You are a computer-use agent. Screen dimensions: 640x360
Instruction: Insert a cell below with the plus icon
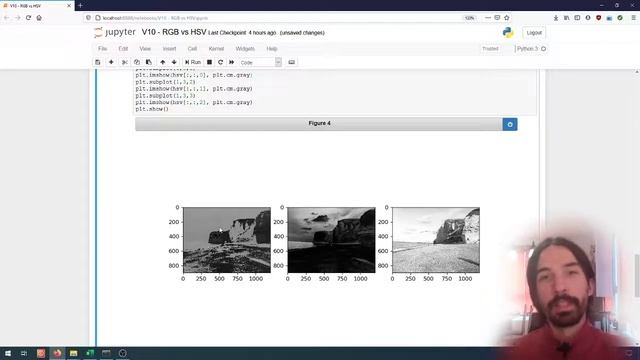coord(111,62)
